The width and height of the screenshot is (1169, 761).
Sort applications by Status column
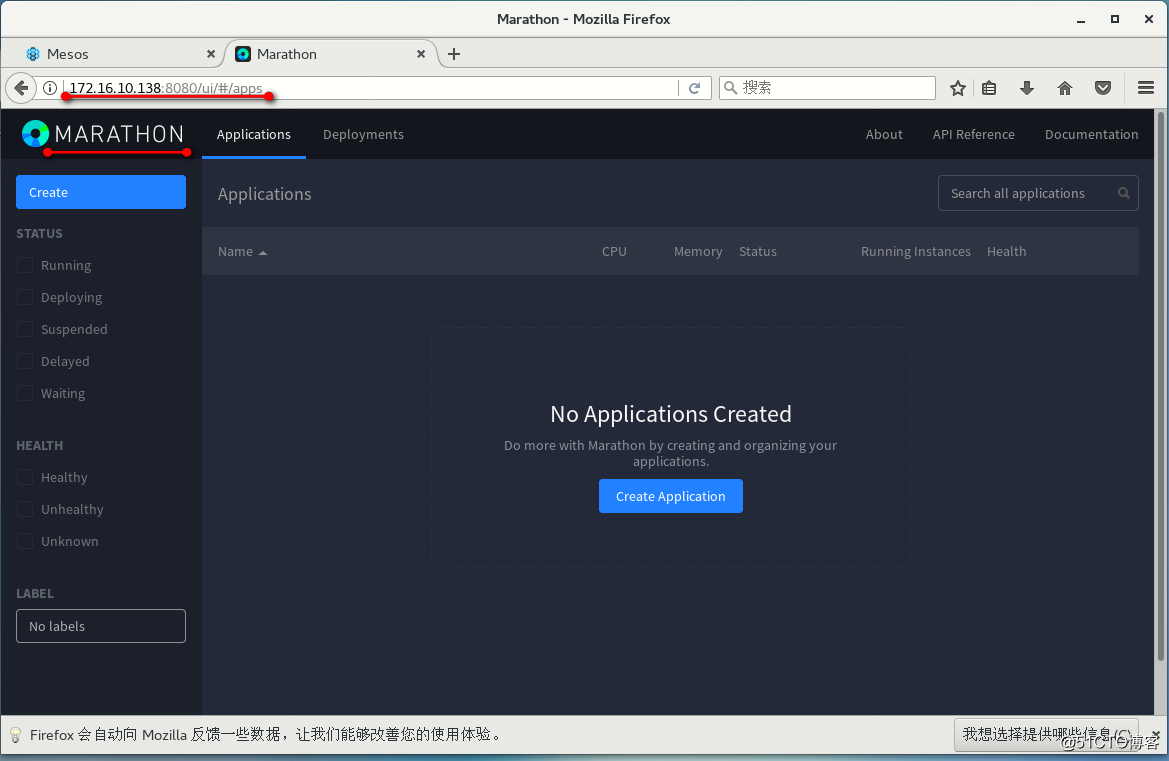click(x=757, y=251)
